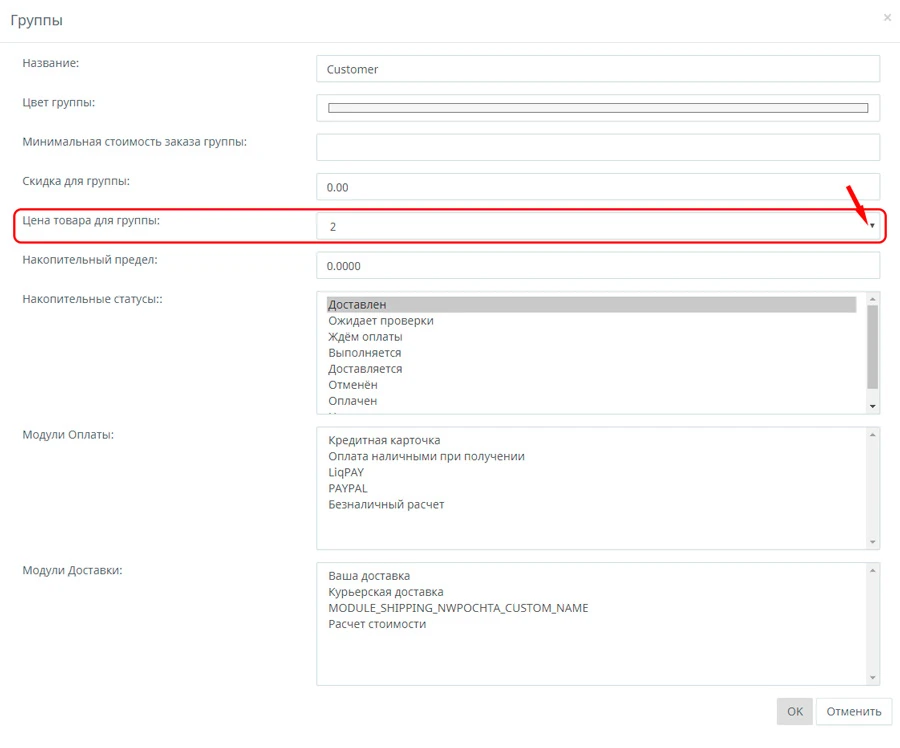Click the Название input field

[x=597, y=69]
